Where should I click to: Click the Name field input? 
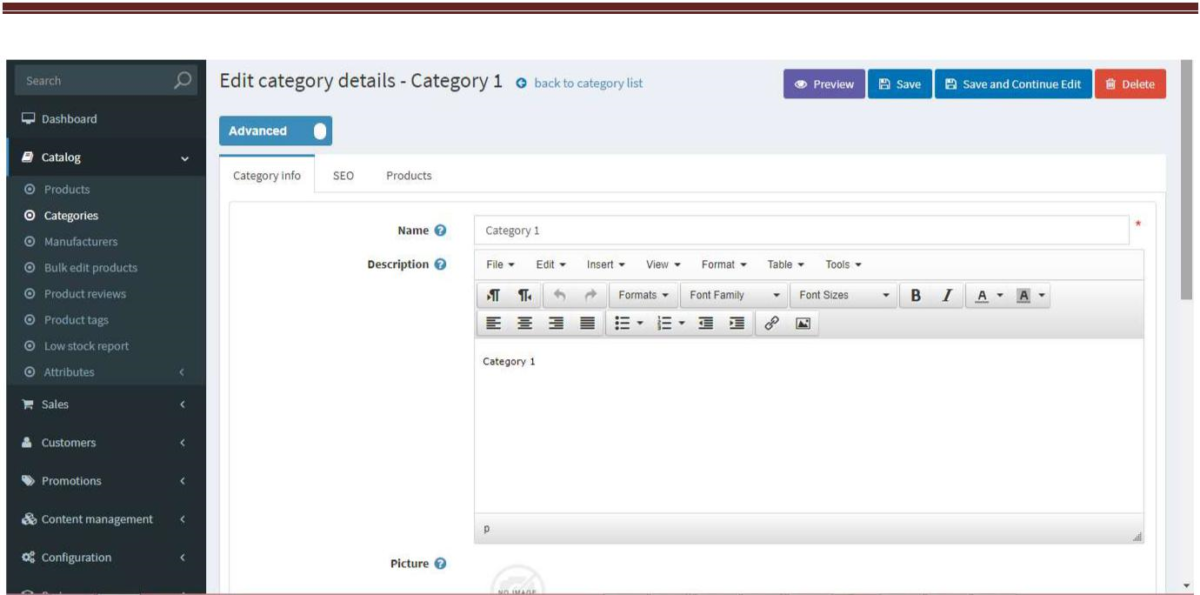[x=801, y=230]
